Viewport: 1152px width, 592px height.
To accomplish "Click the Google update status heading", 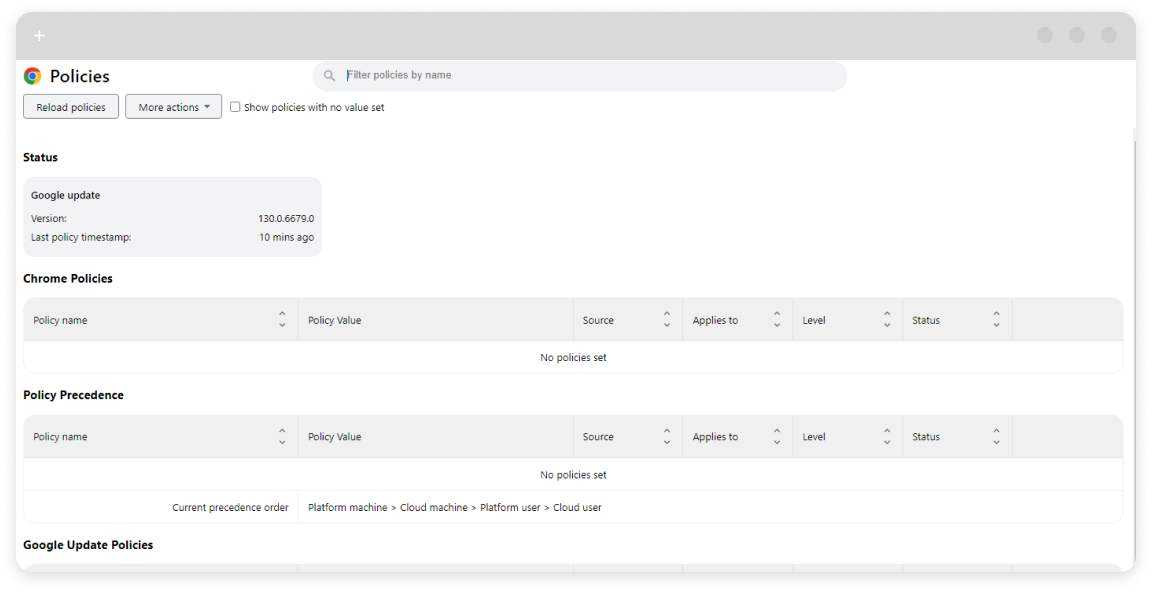I will (x=65, y=195).
